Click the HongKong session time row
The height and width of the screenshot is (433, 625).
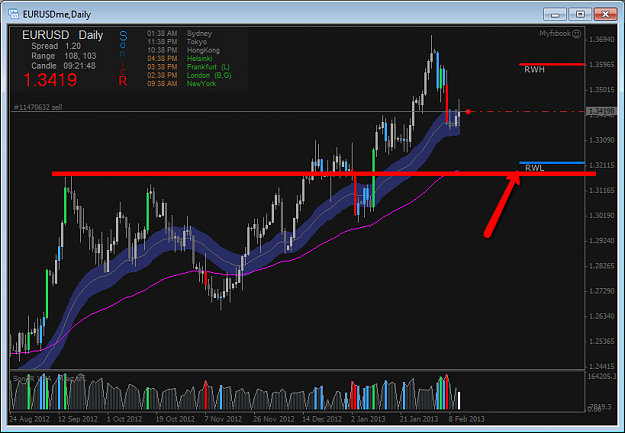pos(183,50)
